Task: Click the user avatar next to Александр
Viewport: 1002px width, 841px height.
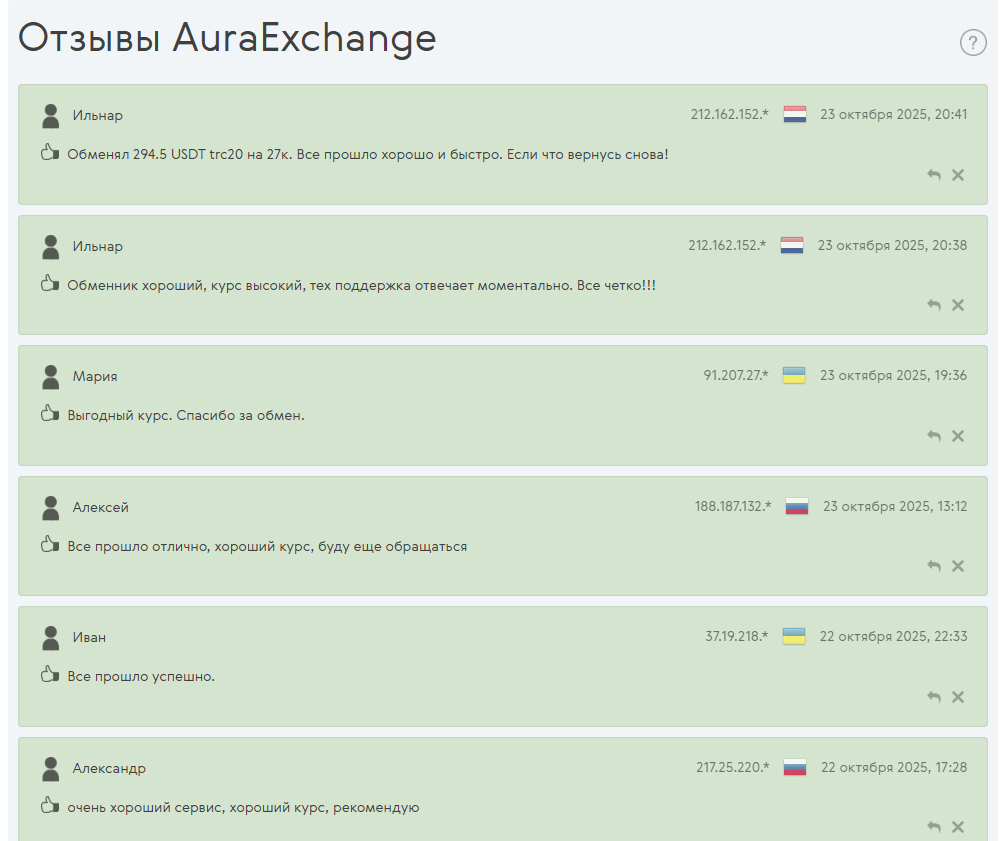Action: coord(51,769)
